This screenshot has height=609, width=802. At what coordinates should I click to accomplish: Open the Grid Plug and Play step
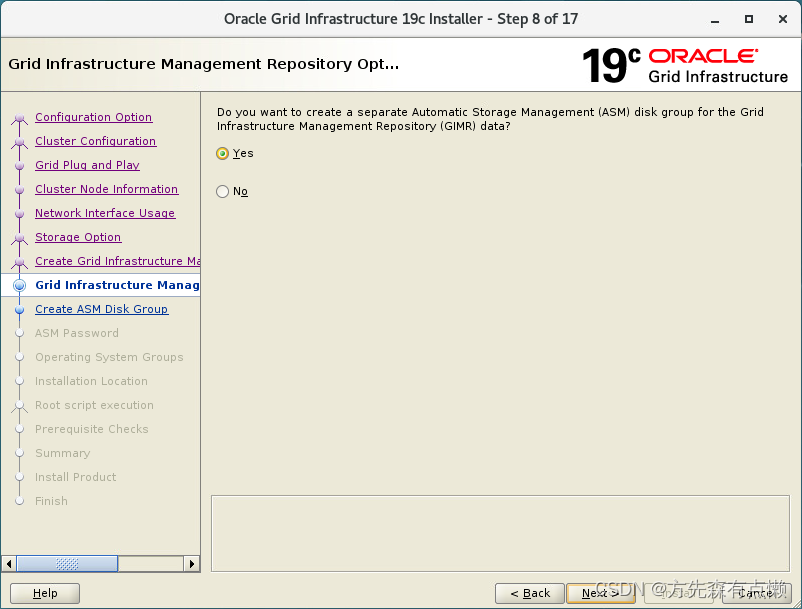tap(87, 165)
